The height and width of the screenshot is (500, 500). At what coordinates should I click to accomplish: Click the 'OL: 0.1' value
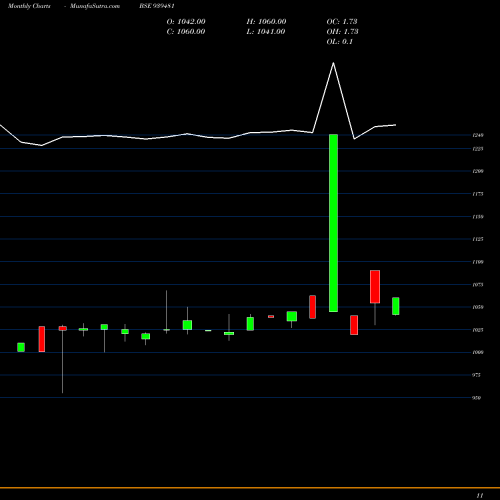(x=340, y=42)
